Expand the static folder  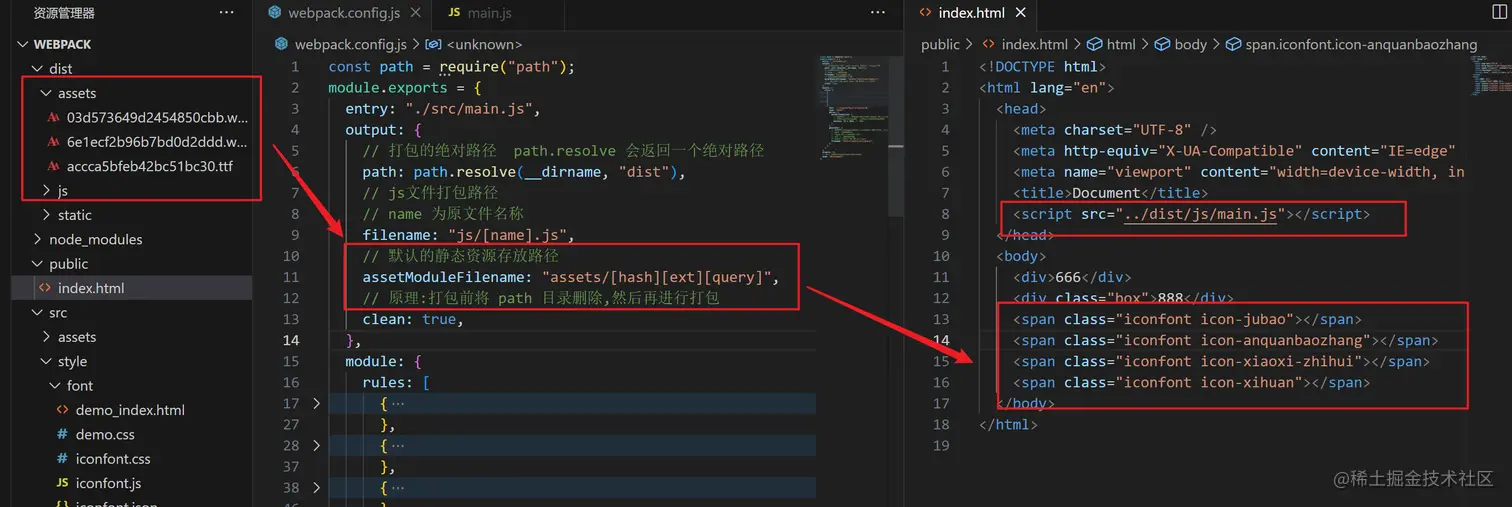45,215
